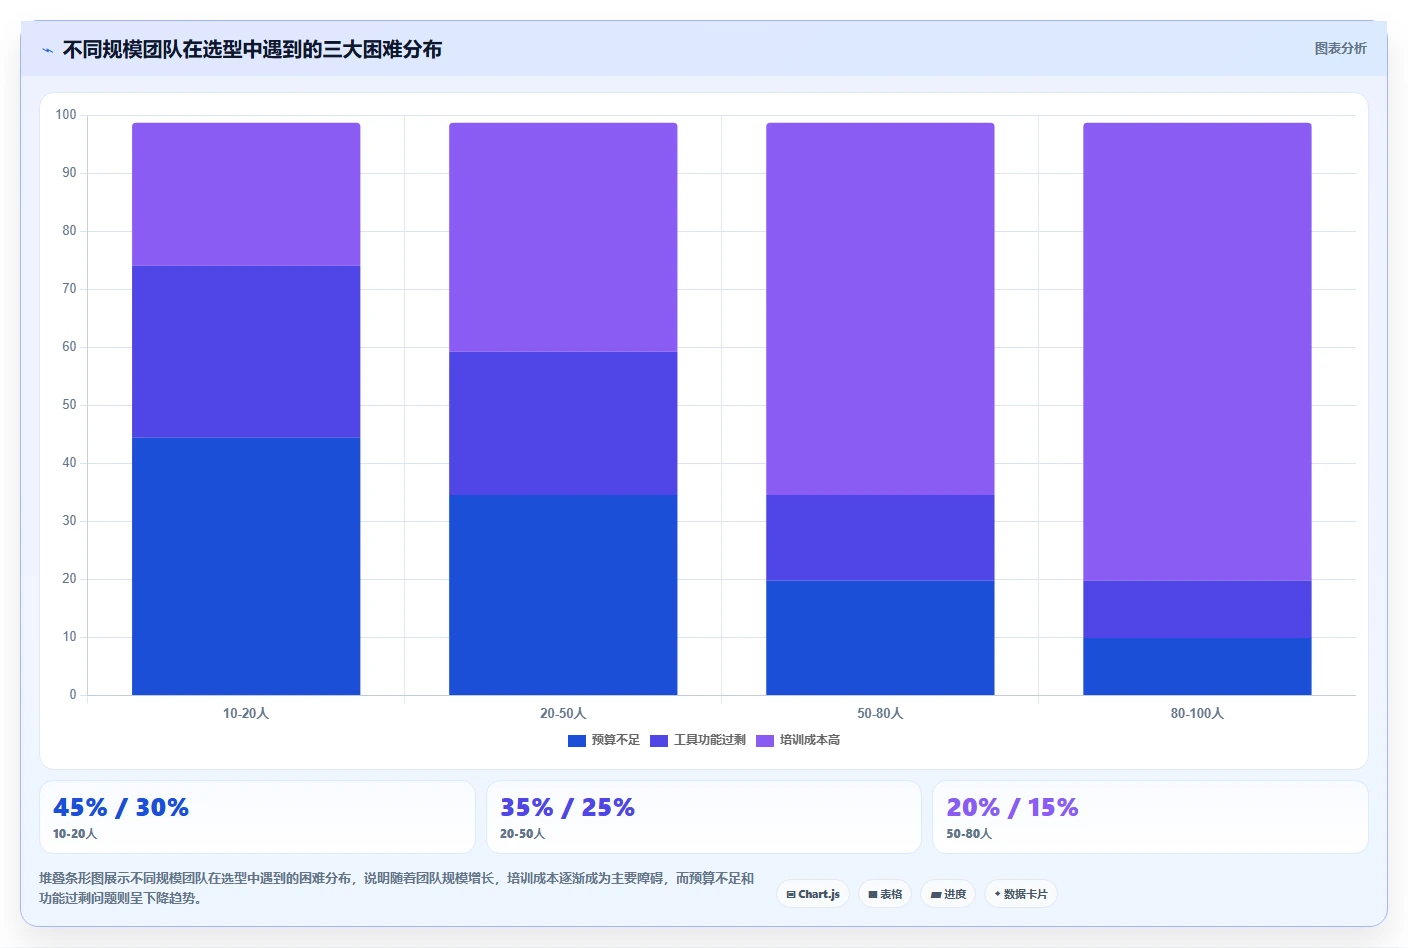
Task: Click the 表格 tag button
Action: point(885,894)
